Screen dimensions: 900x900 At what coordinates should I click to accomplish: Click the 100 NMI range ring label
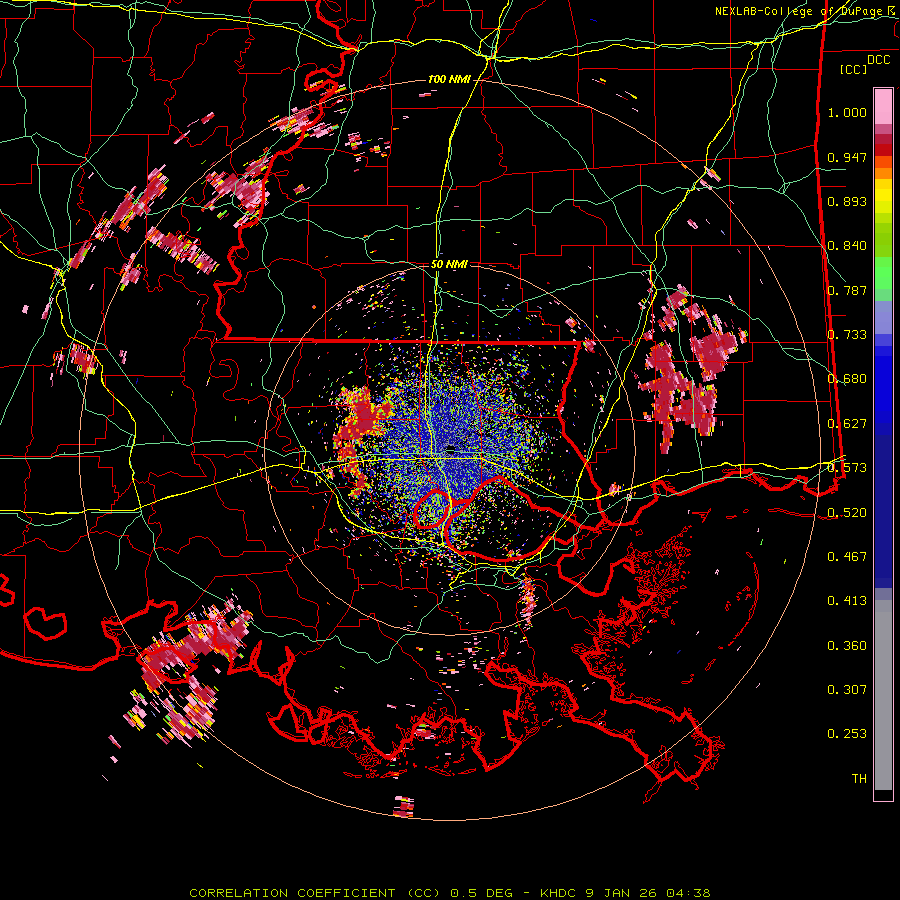[449, 79]
